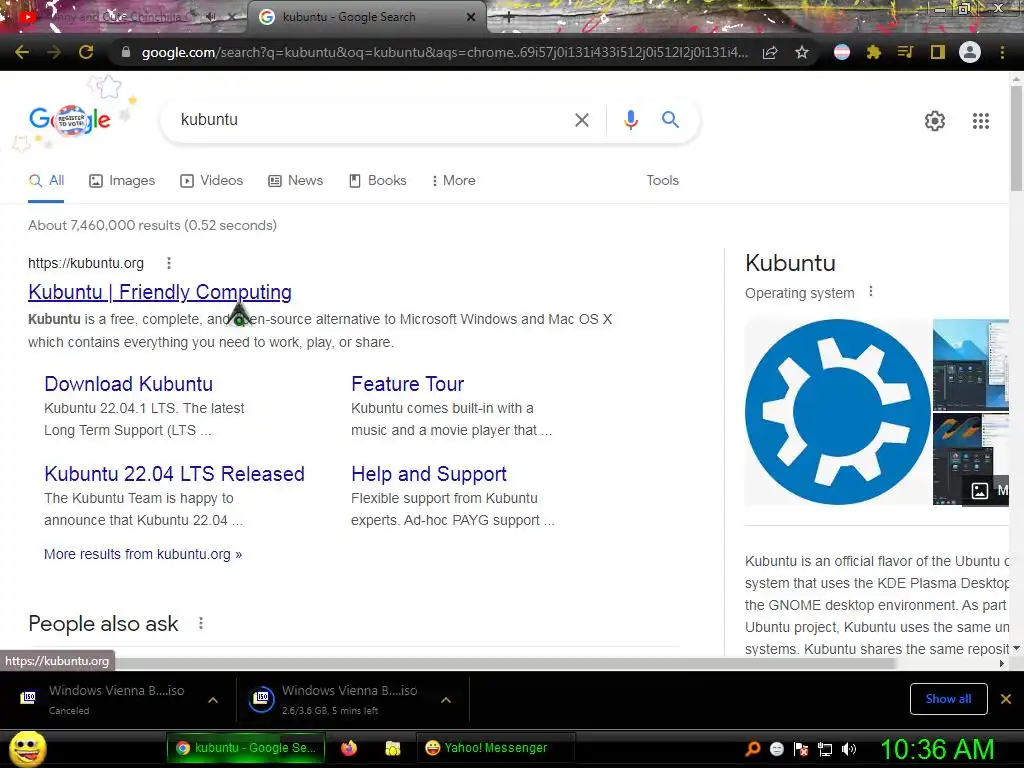Click the share this page icon
This screenshot has height=768, width=1024.
click(x=770, y=52)
